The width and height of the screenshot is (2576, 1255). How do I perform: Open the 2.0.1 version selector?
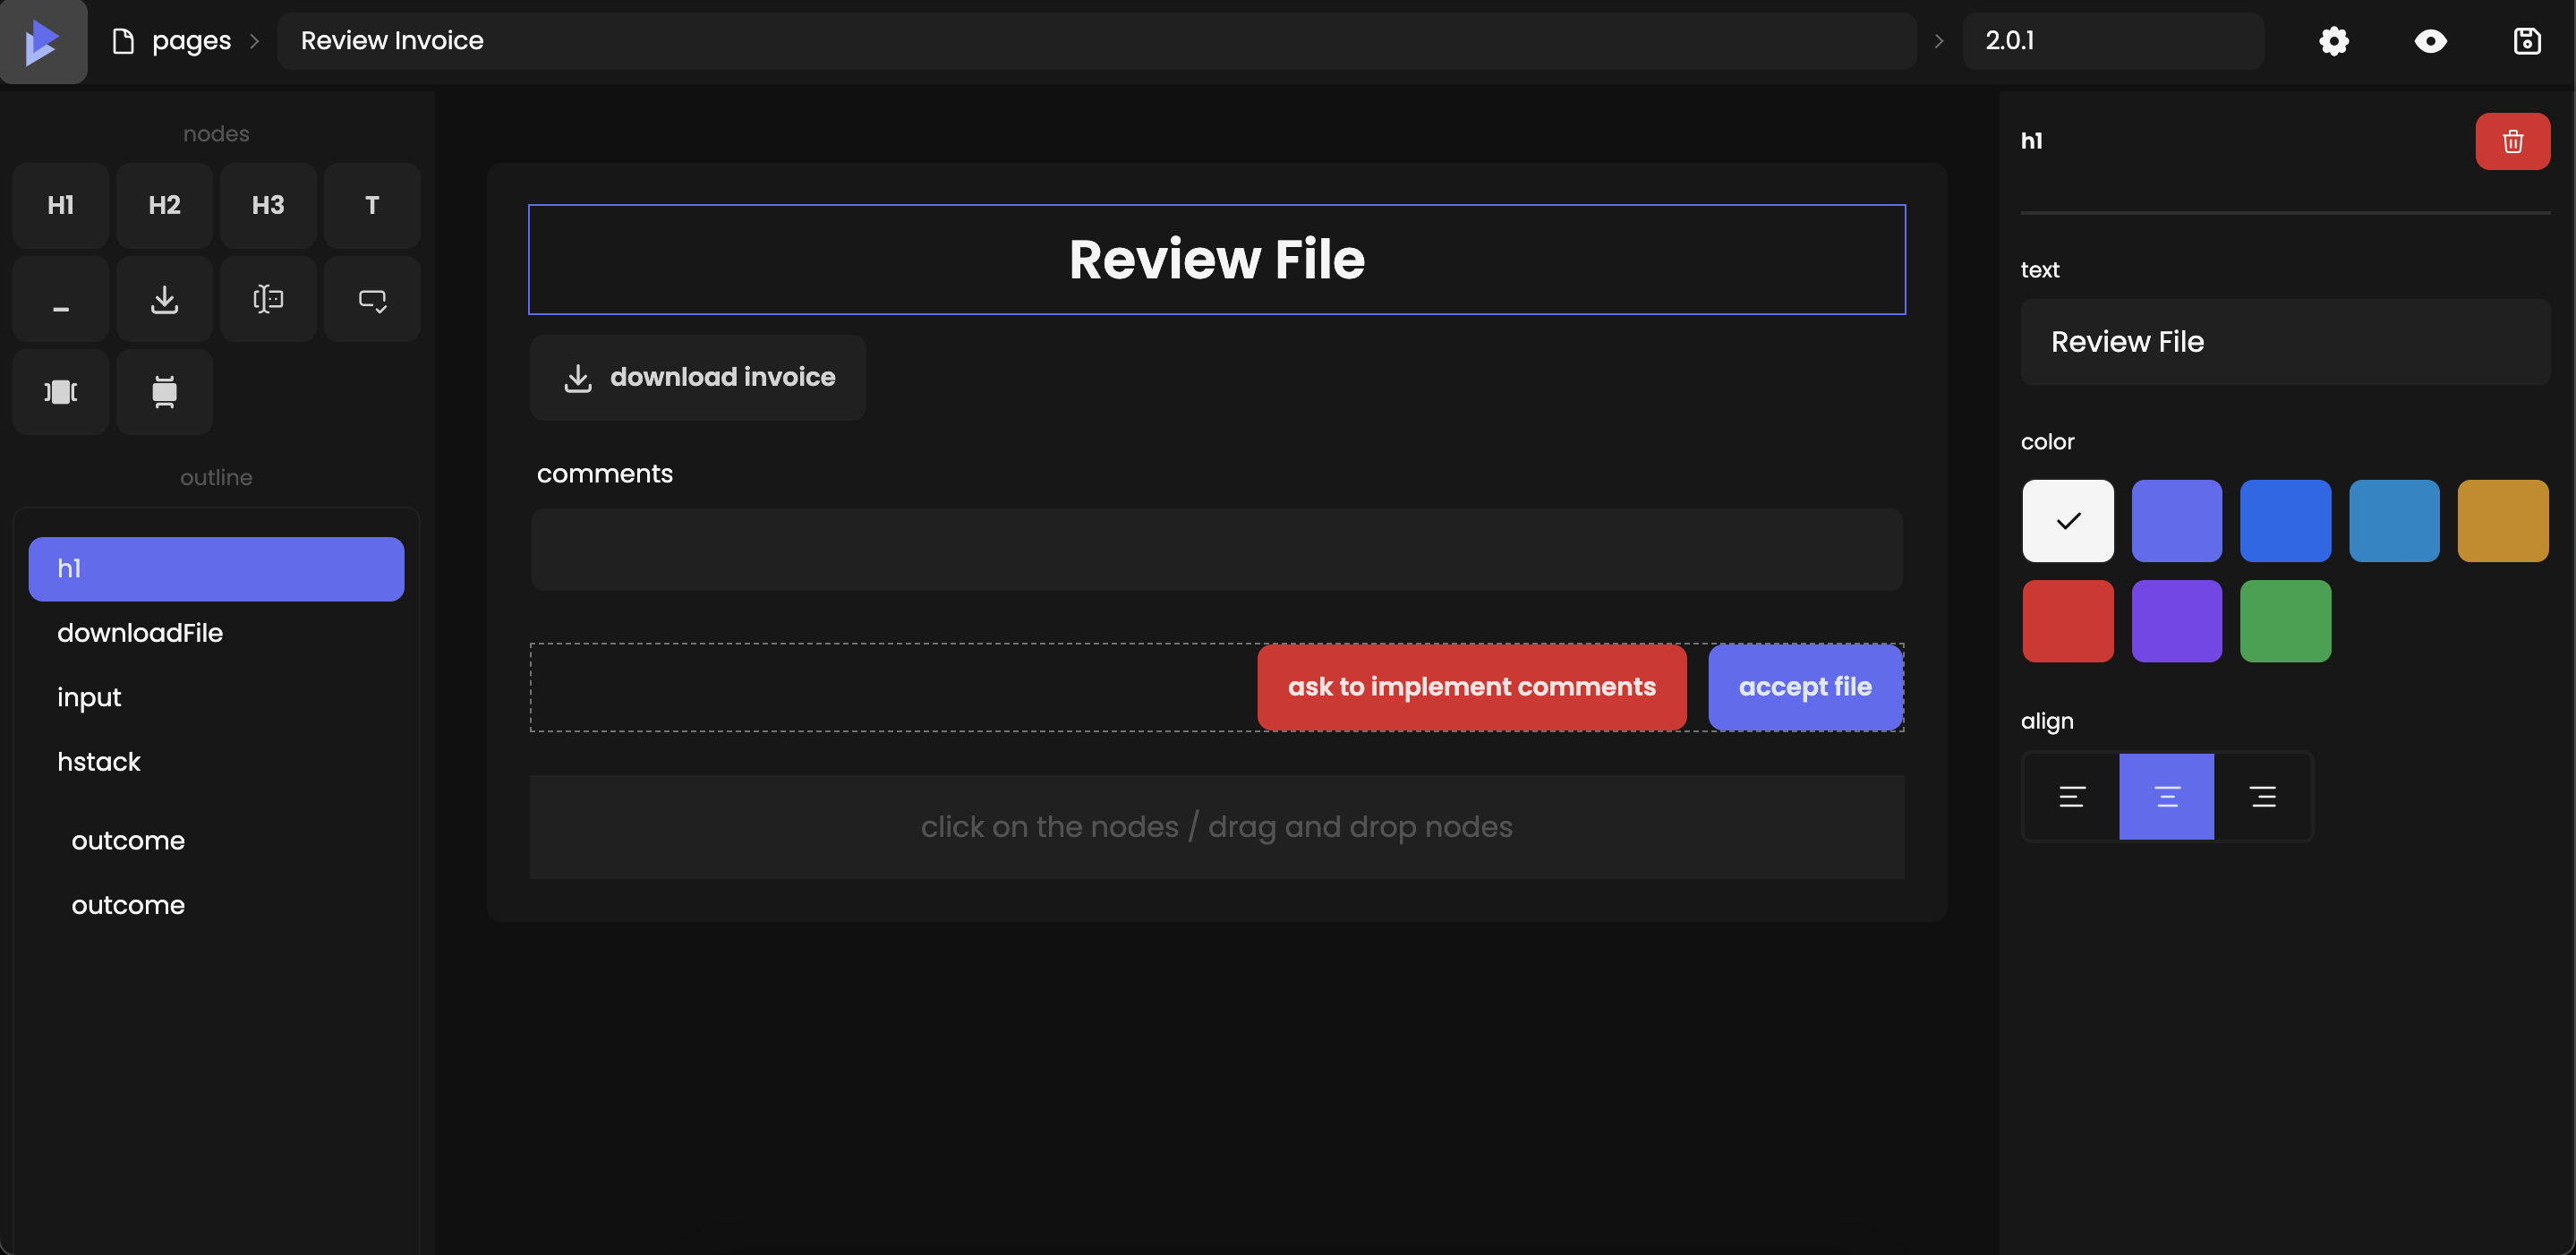pyautogui.click(x=2112, y=41)
